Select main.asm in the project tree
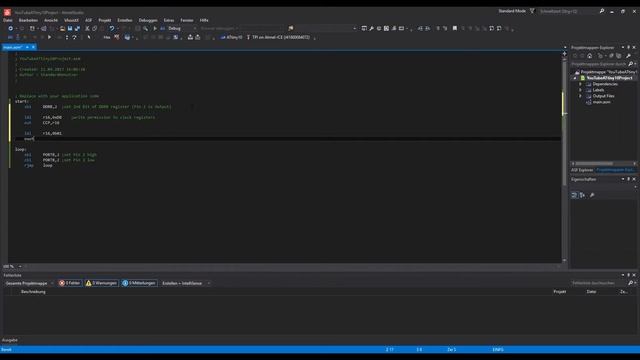Image resolution: width=640 pixels, height=360 pixels. tap(601, 102)
